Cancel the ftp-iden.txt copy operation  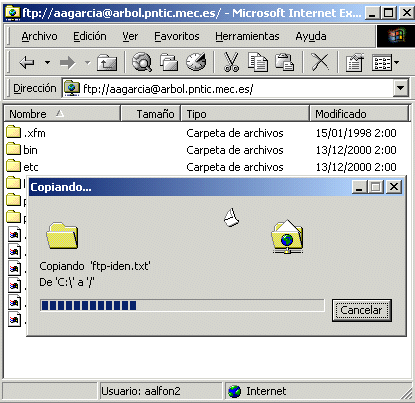pyautogui.click(x=362, y=310)
